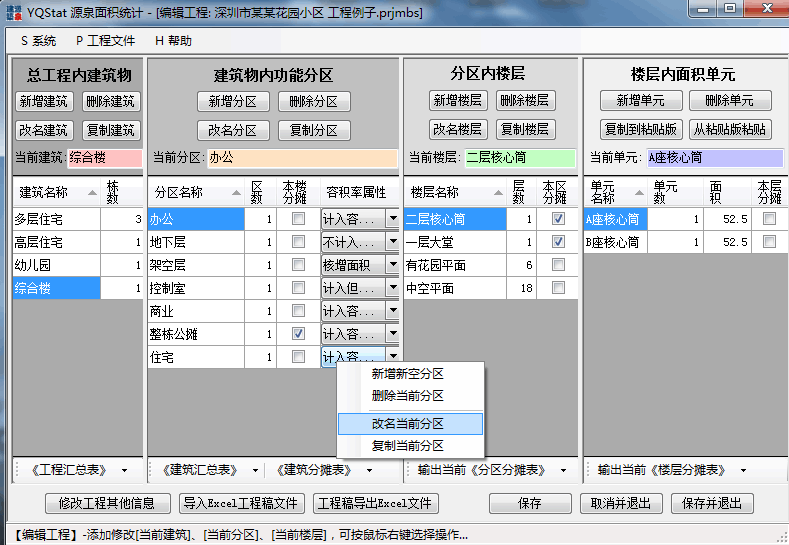Click the 取消并退出 button

coord(621,503)
